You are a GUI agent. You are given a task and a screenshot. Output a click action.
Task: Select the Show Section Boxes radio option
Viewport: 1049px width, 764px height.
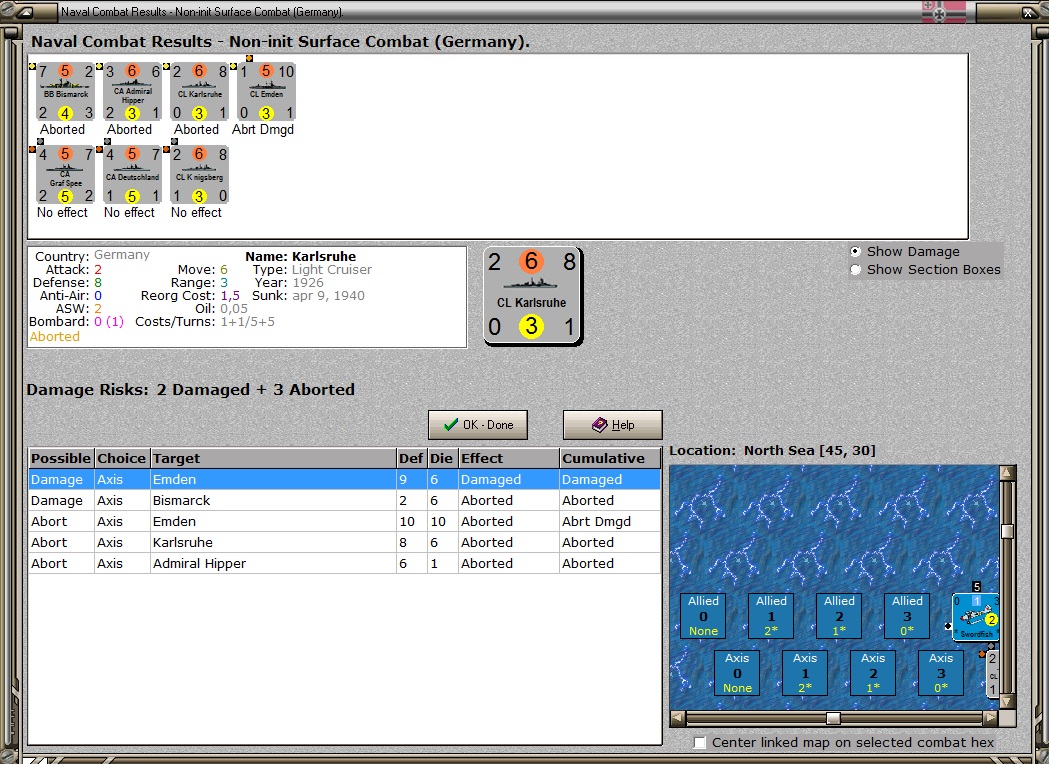click(855, 270)
